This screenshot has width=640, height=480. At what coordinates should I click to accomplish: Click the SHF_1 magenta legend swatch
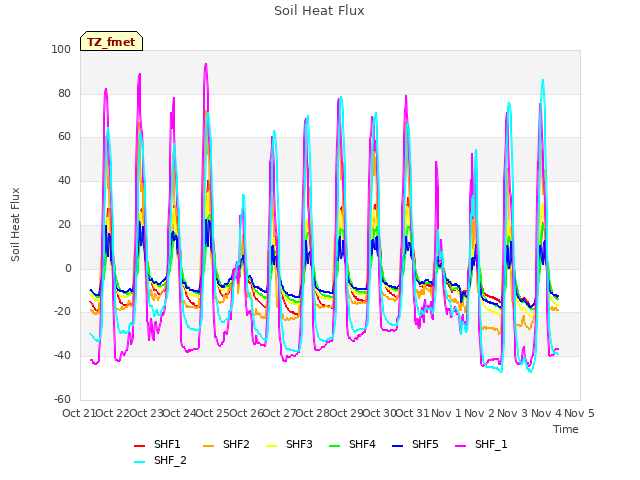pos(460,445)
